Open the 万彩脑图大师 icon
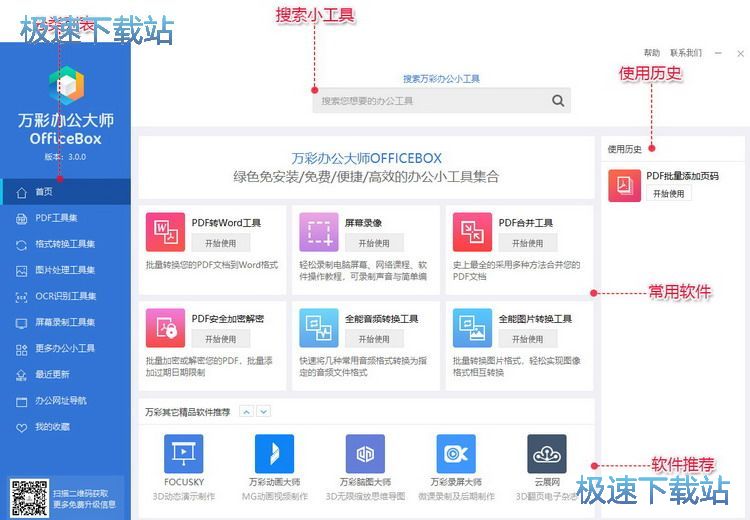The image size is (750, 520). click(x=365, y=454)
